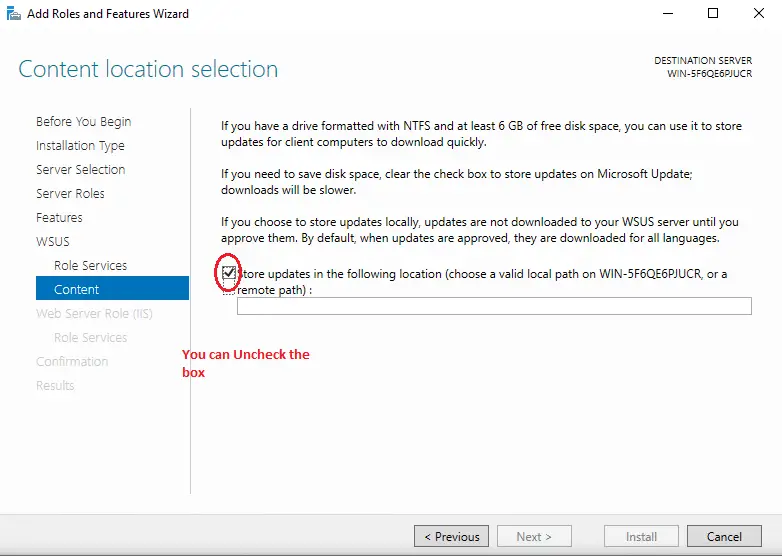Image resolution: width=782 pixels, height=556 pixels.
Task: Go back with the Previous button
Action: 451,537
